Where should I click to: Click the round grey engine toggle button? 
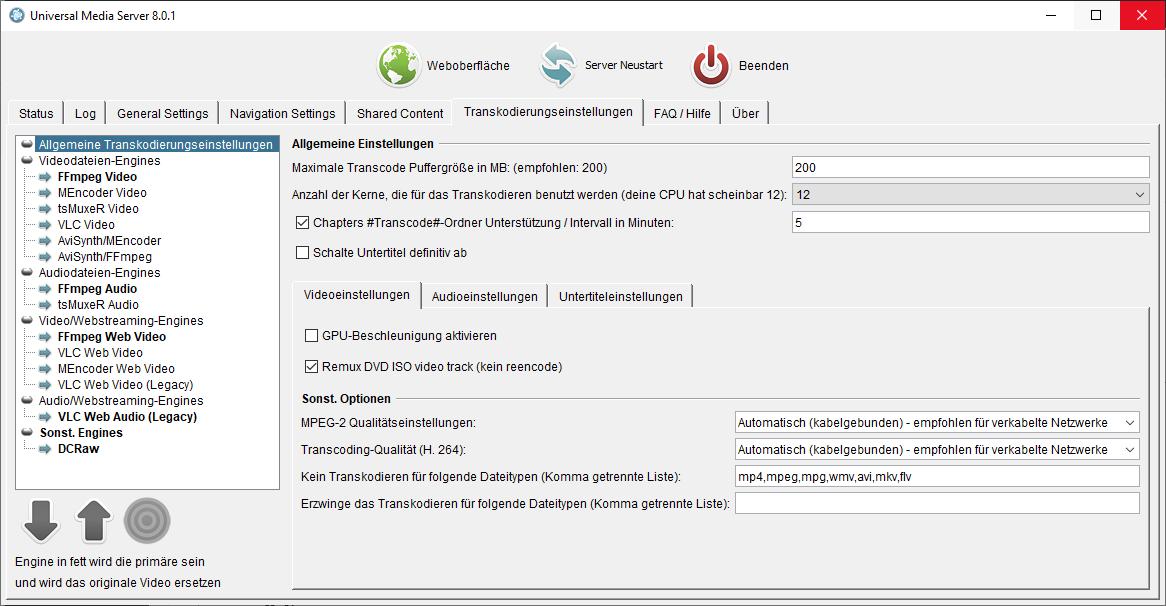pos(147,520)
